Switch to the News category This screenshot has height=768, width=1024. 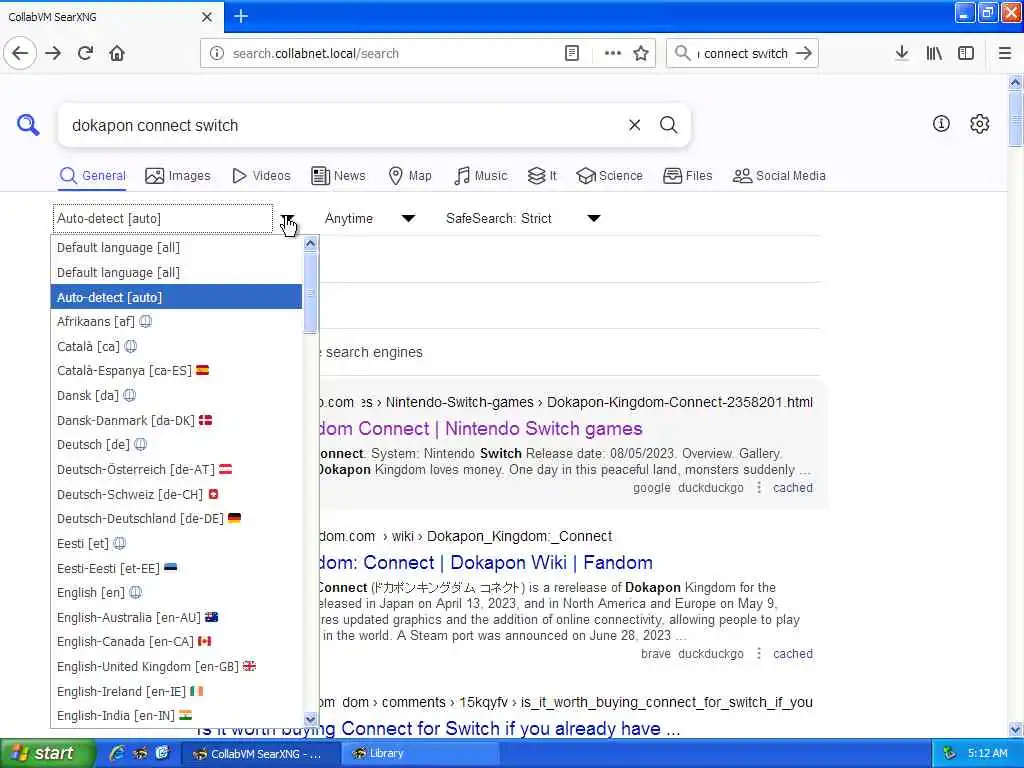coord(338,176)
